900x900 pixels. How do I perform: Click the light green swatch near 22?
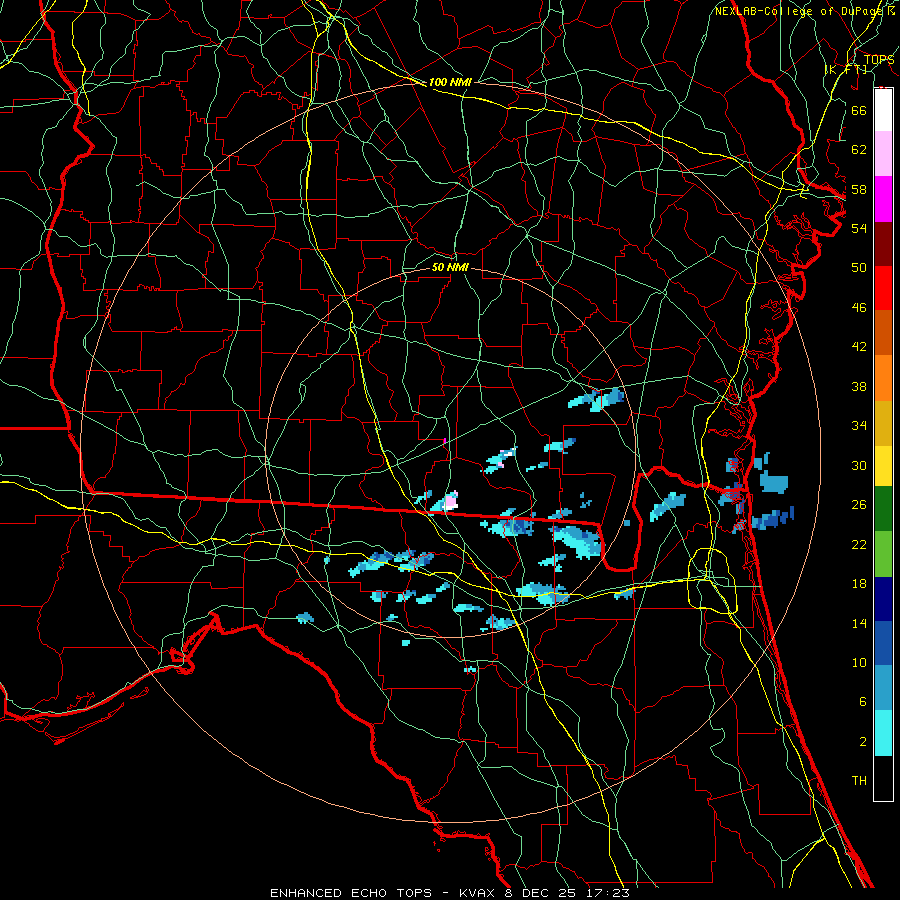tap(883, 554)
